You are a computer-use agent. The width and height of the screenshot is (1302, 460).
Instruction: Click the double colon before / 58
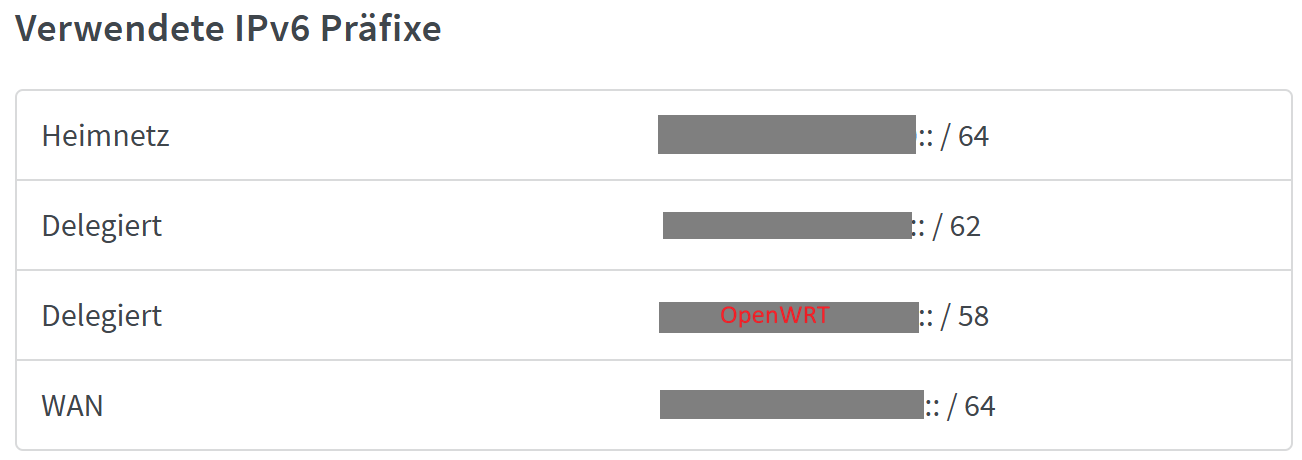pos(926,317)
